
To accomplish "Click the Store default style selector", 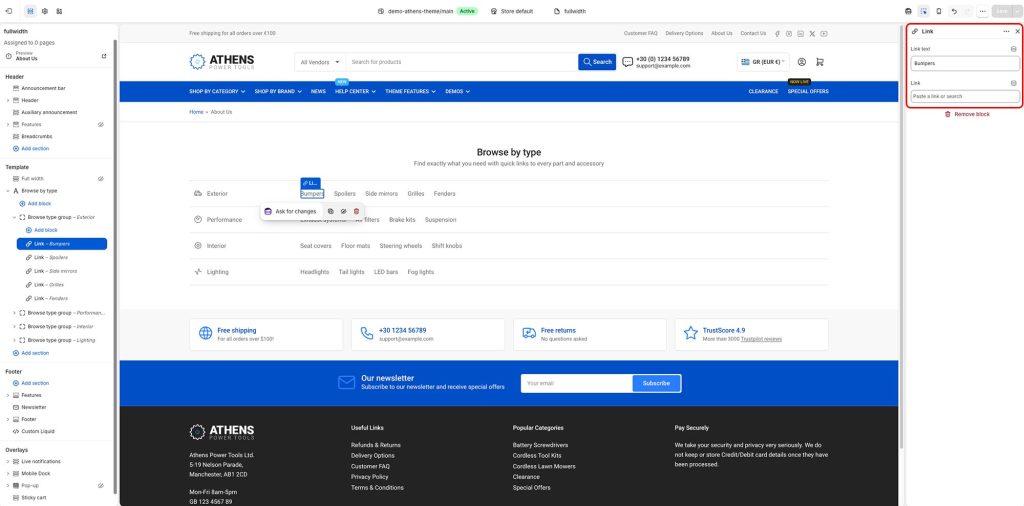I will pos(512,11).
